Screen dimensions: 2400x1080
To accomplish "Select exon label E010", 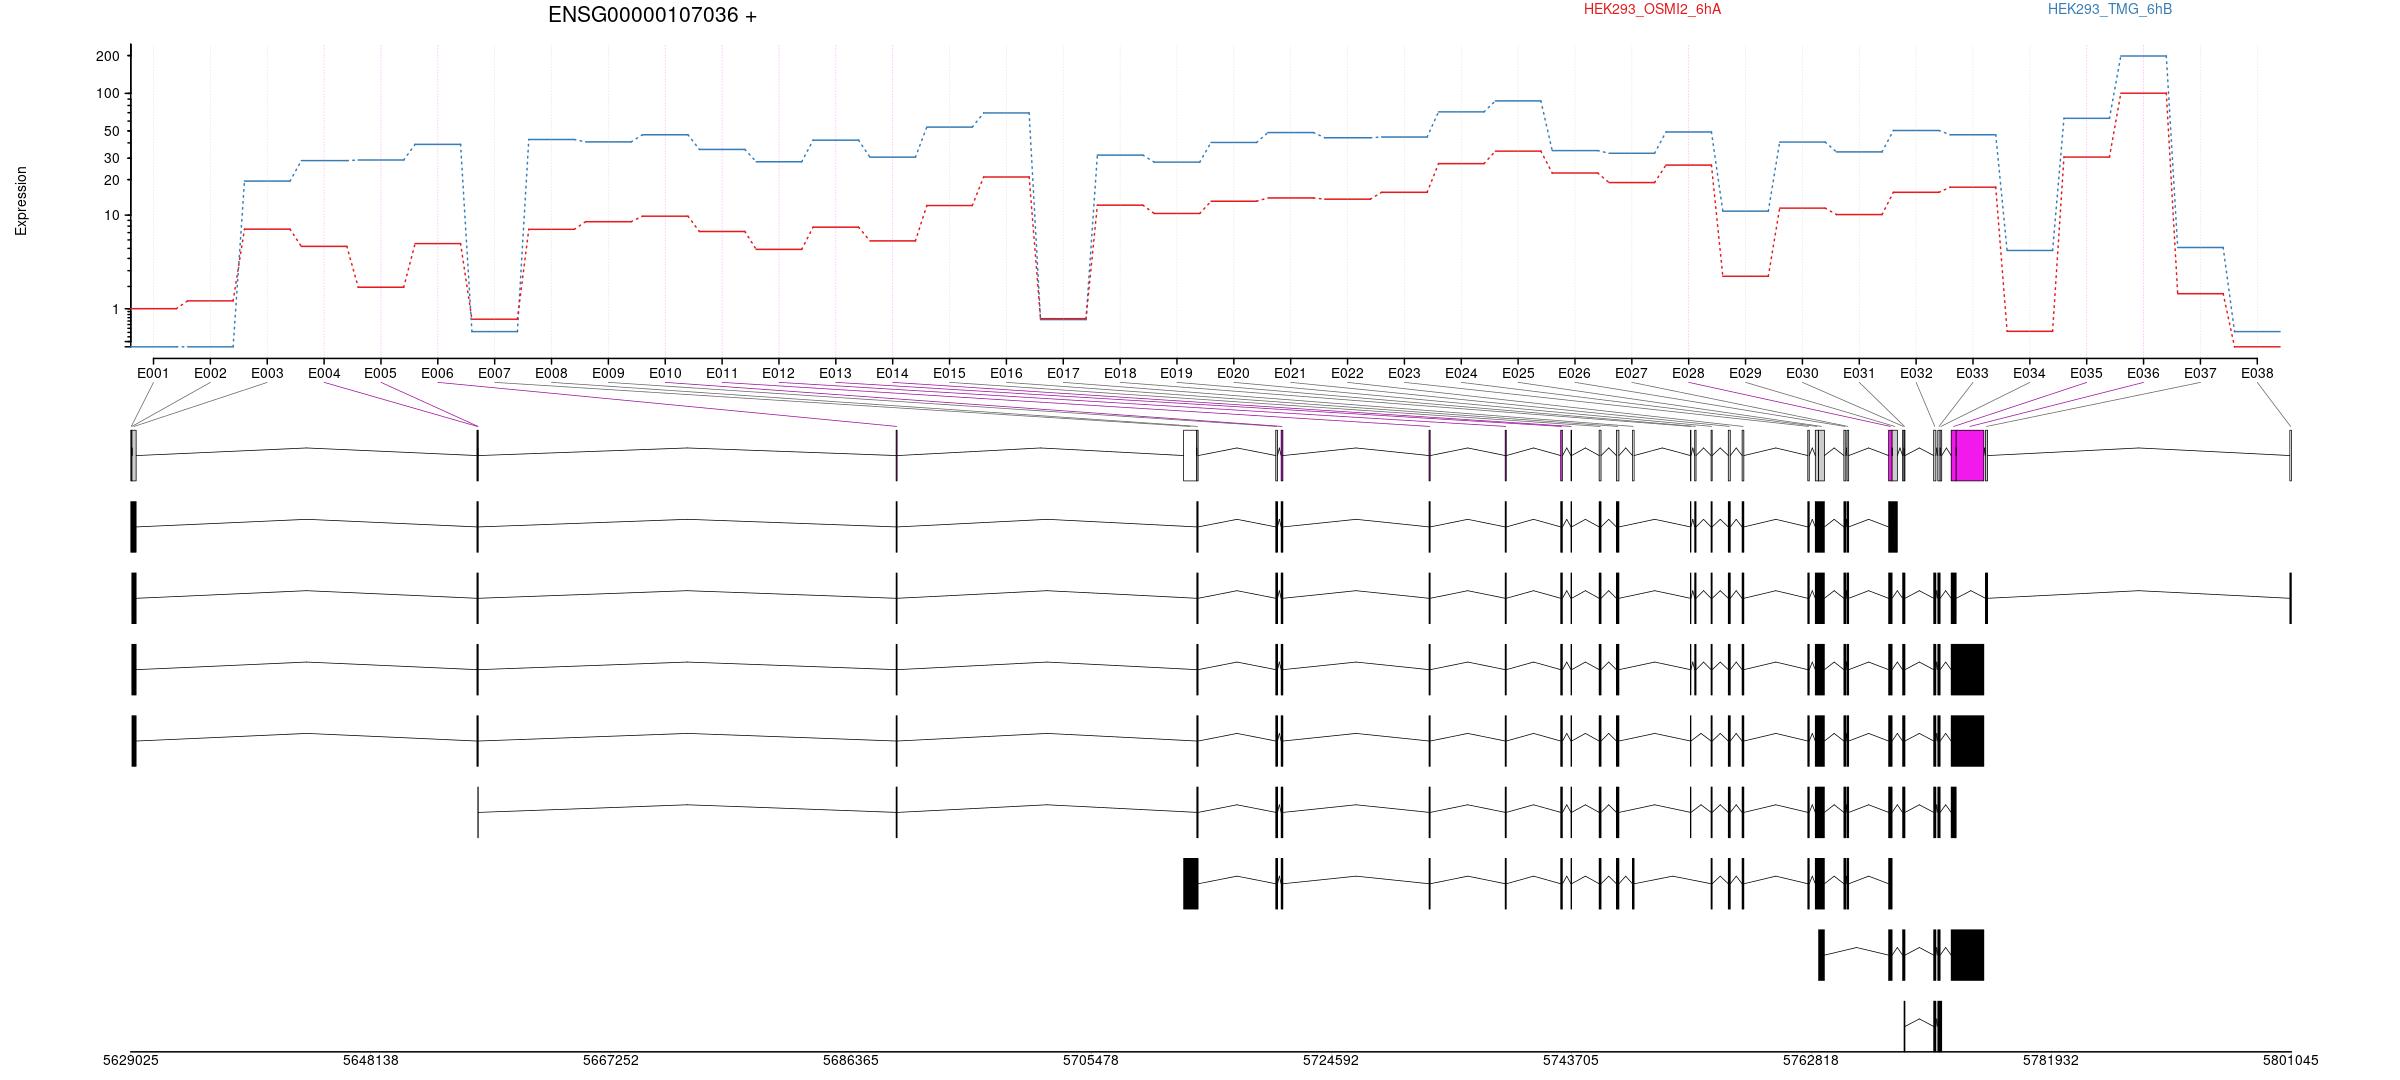I will [665, 373].
